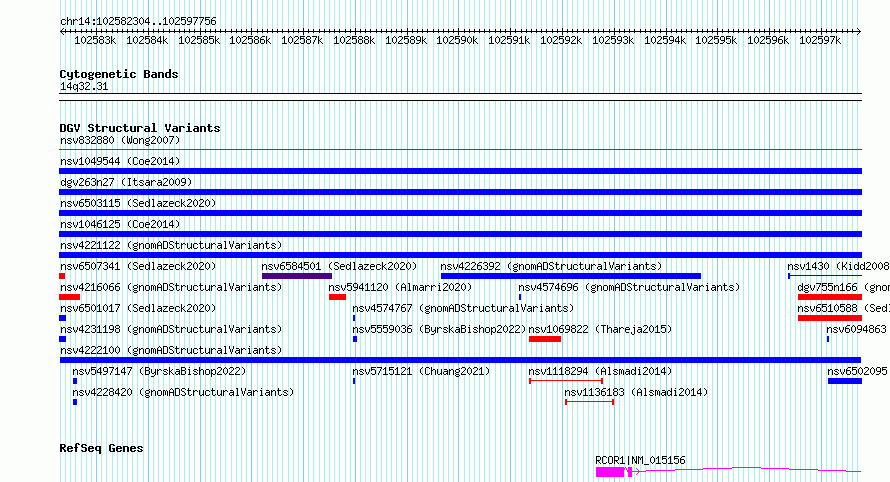The height and width of the screenshot is (482, 890).
Task: Click the DGV Structural Variants track title
Action: coord(140,128)
